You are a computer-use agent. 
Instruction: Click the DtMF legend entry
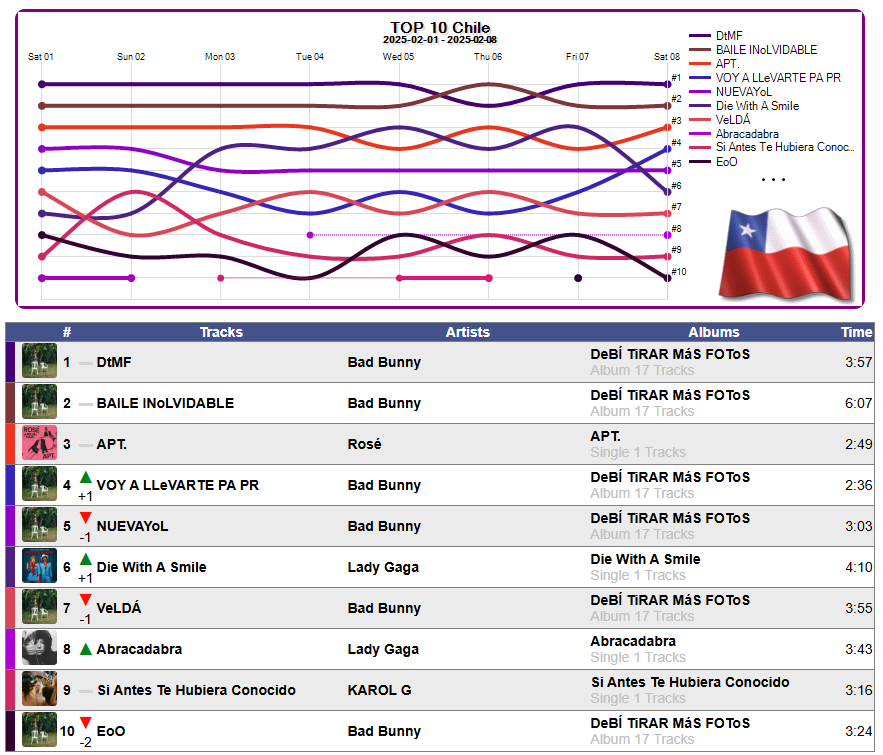coord(716,35)
